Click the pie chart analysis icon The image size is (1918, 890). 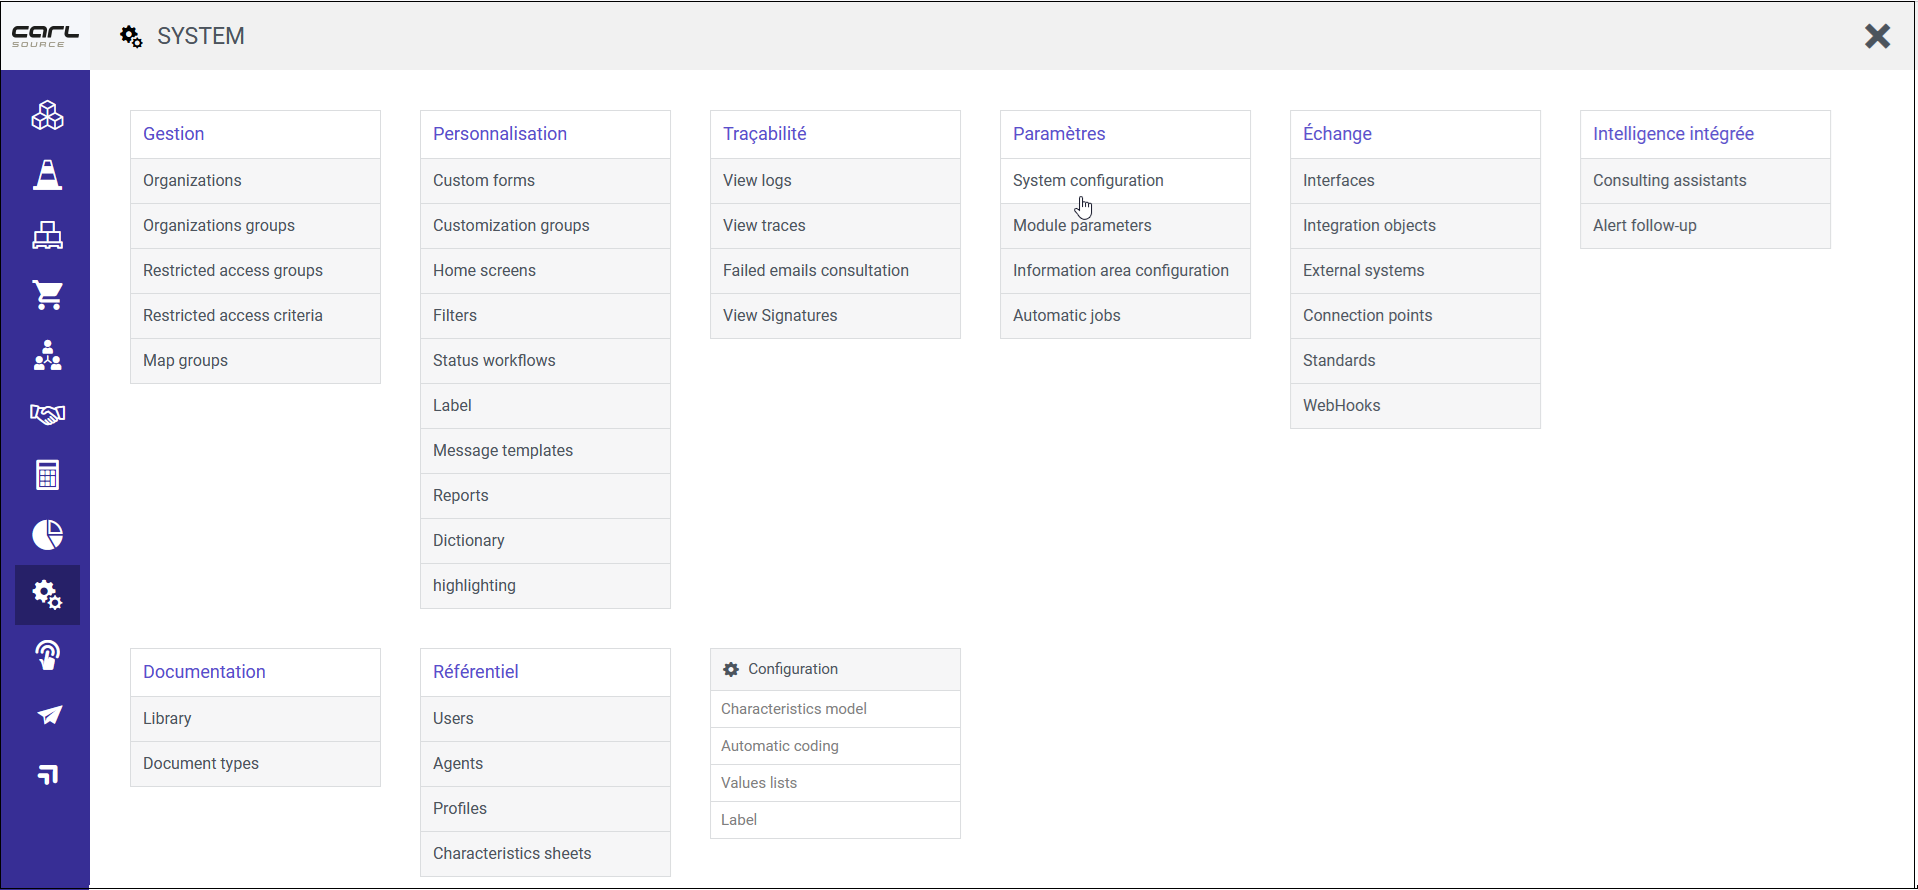[47, 535]
